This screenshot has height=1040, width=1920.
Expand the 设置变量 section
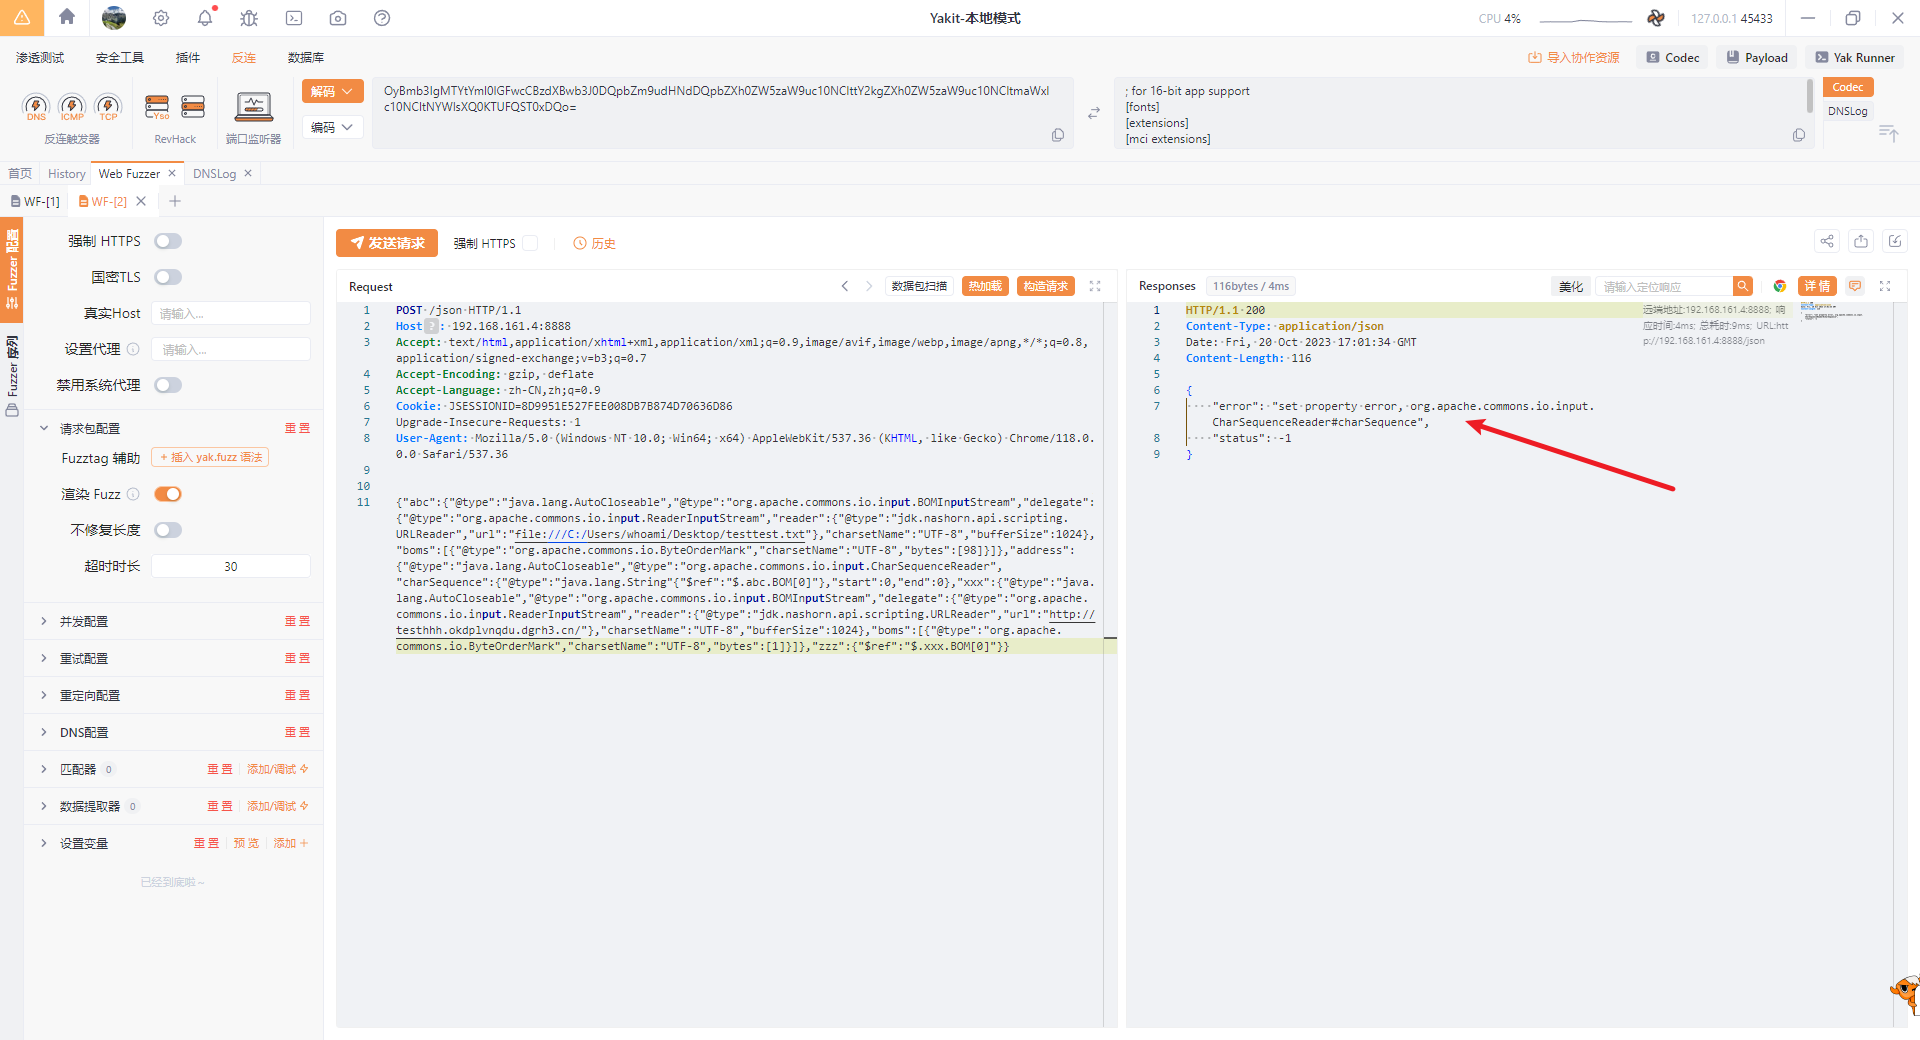(44, 843)
